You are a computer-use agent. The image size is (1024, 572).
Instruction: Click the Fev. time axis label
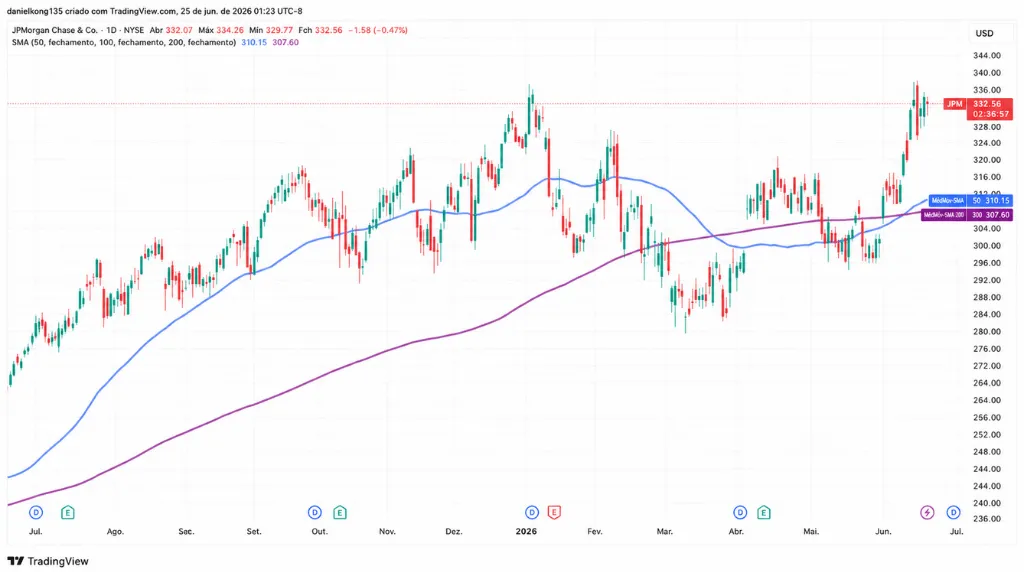coord(594,532)
